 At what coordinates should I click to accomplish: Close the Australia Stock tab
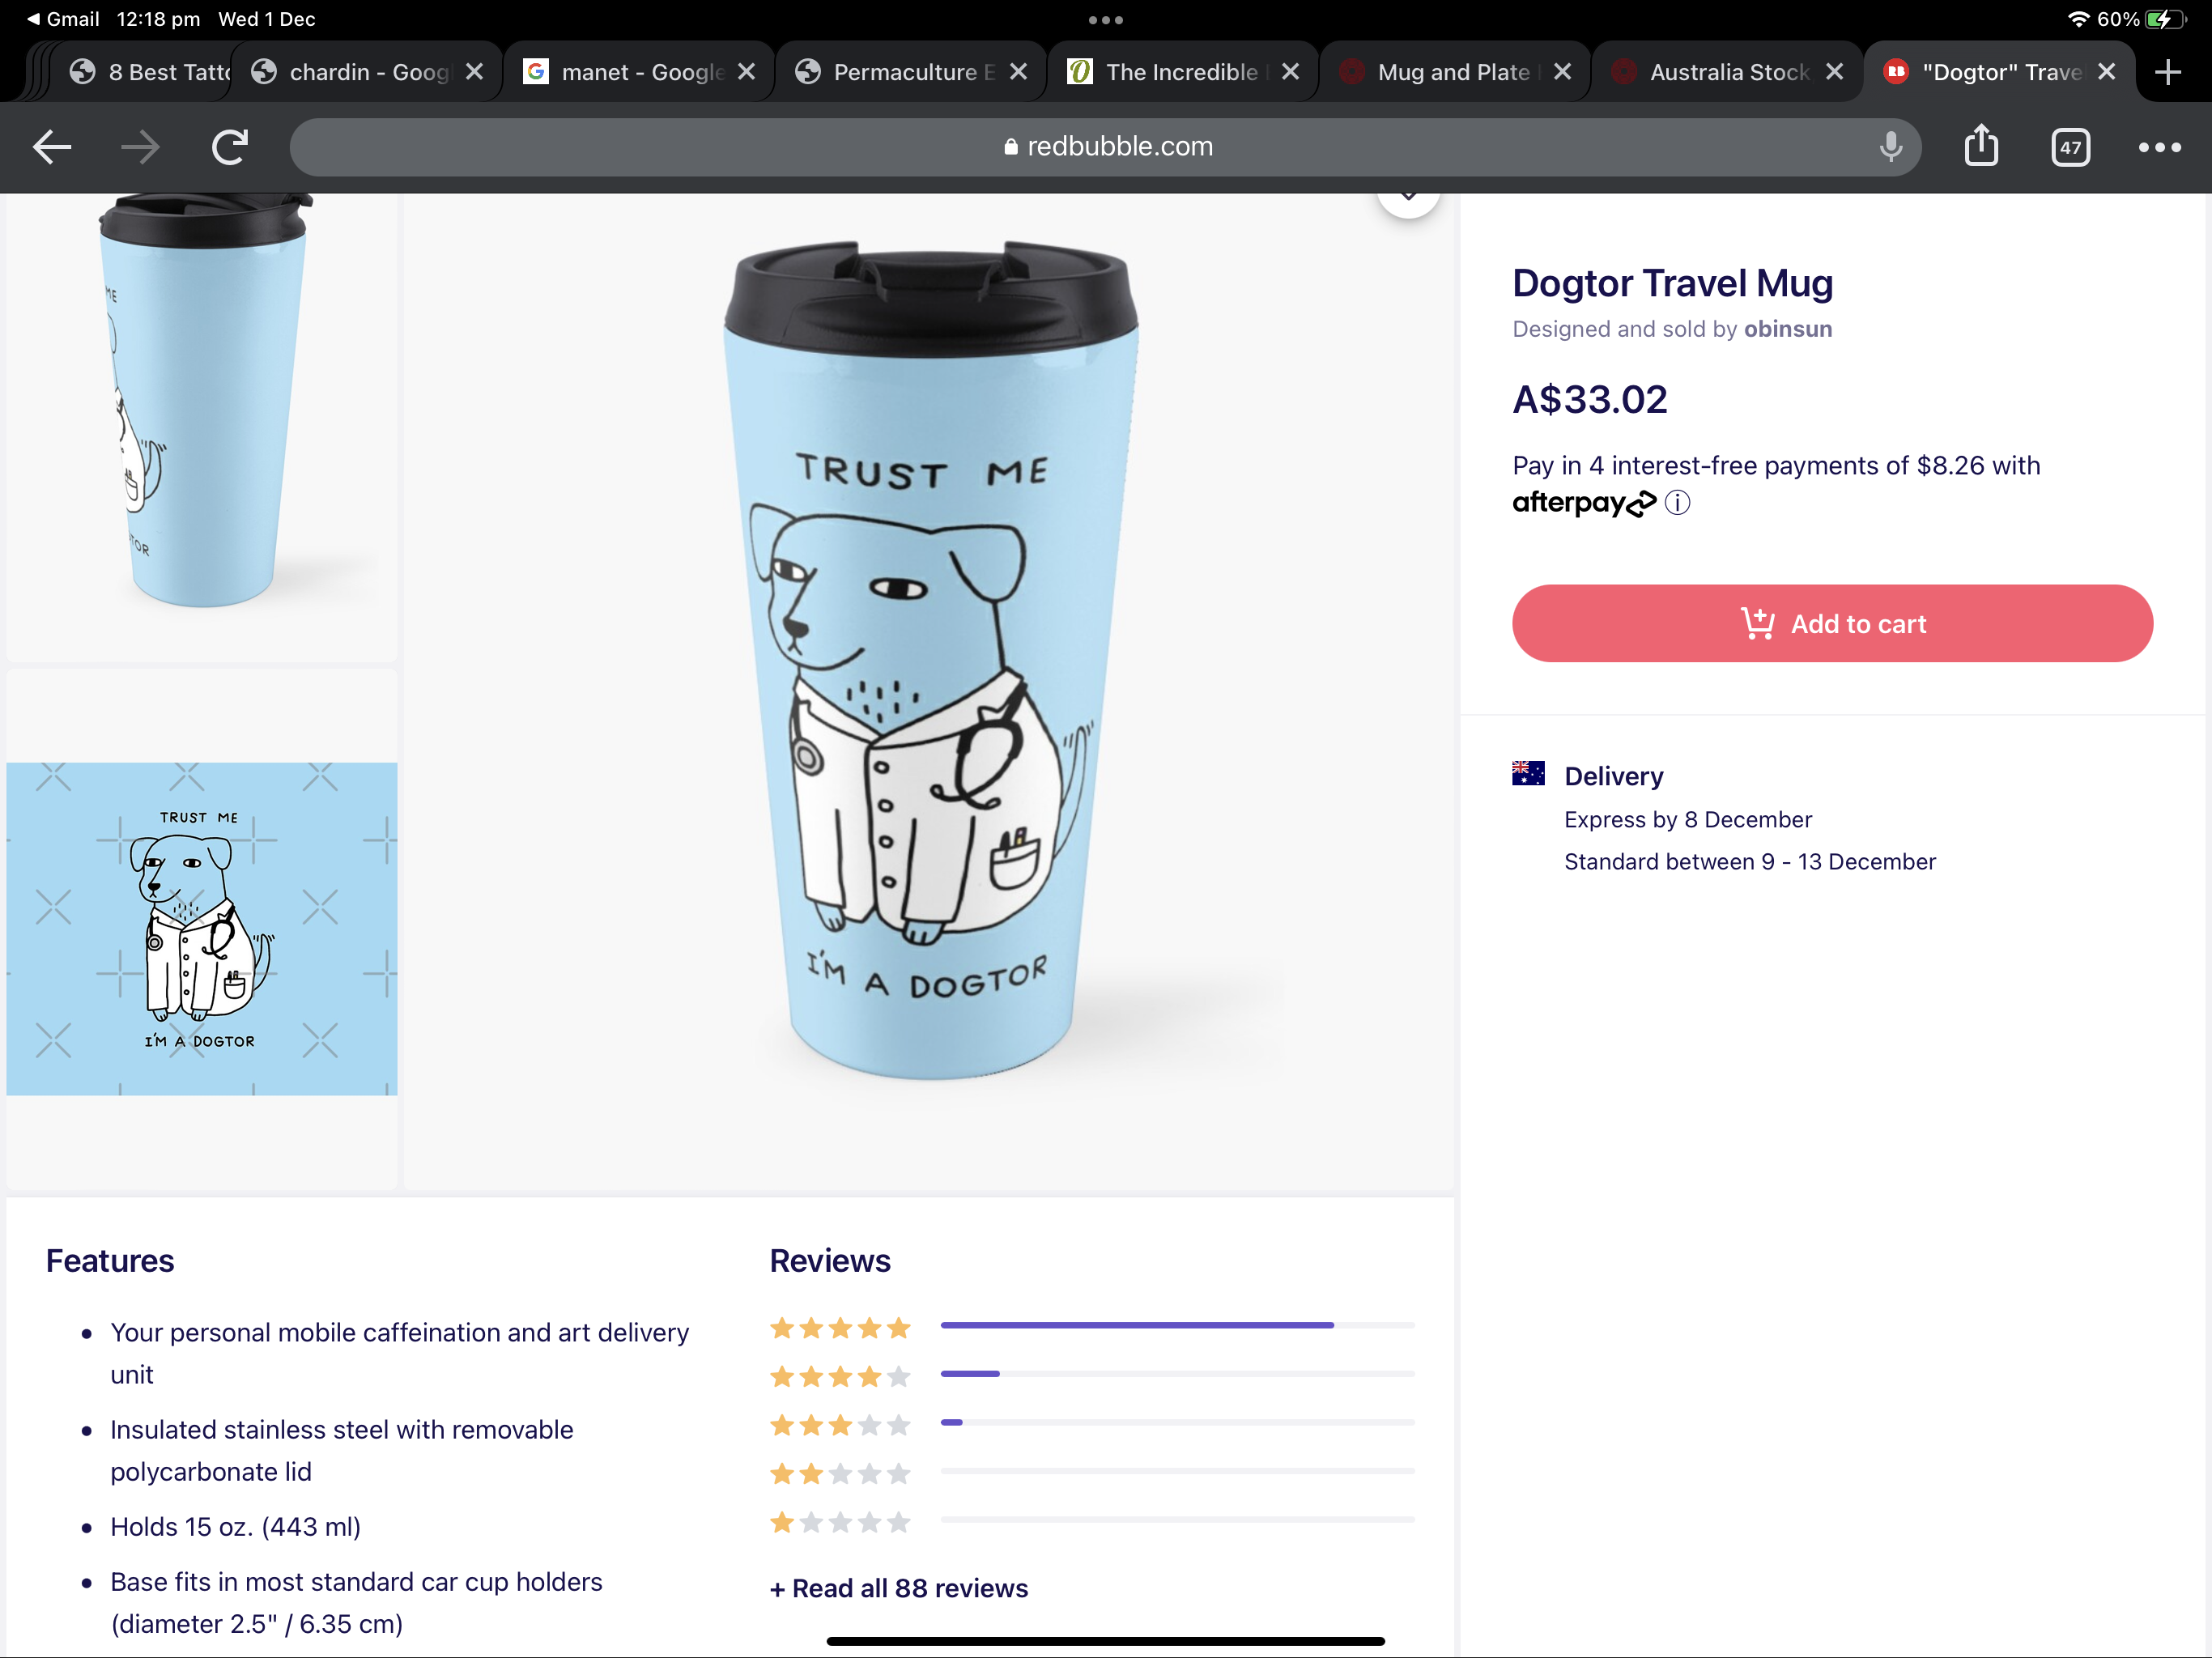point(1834,72)
